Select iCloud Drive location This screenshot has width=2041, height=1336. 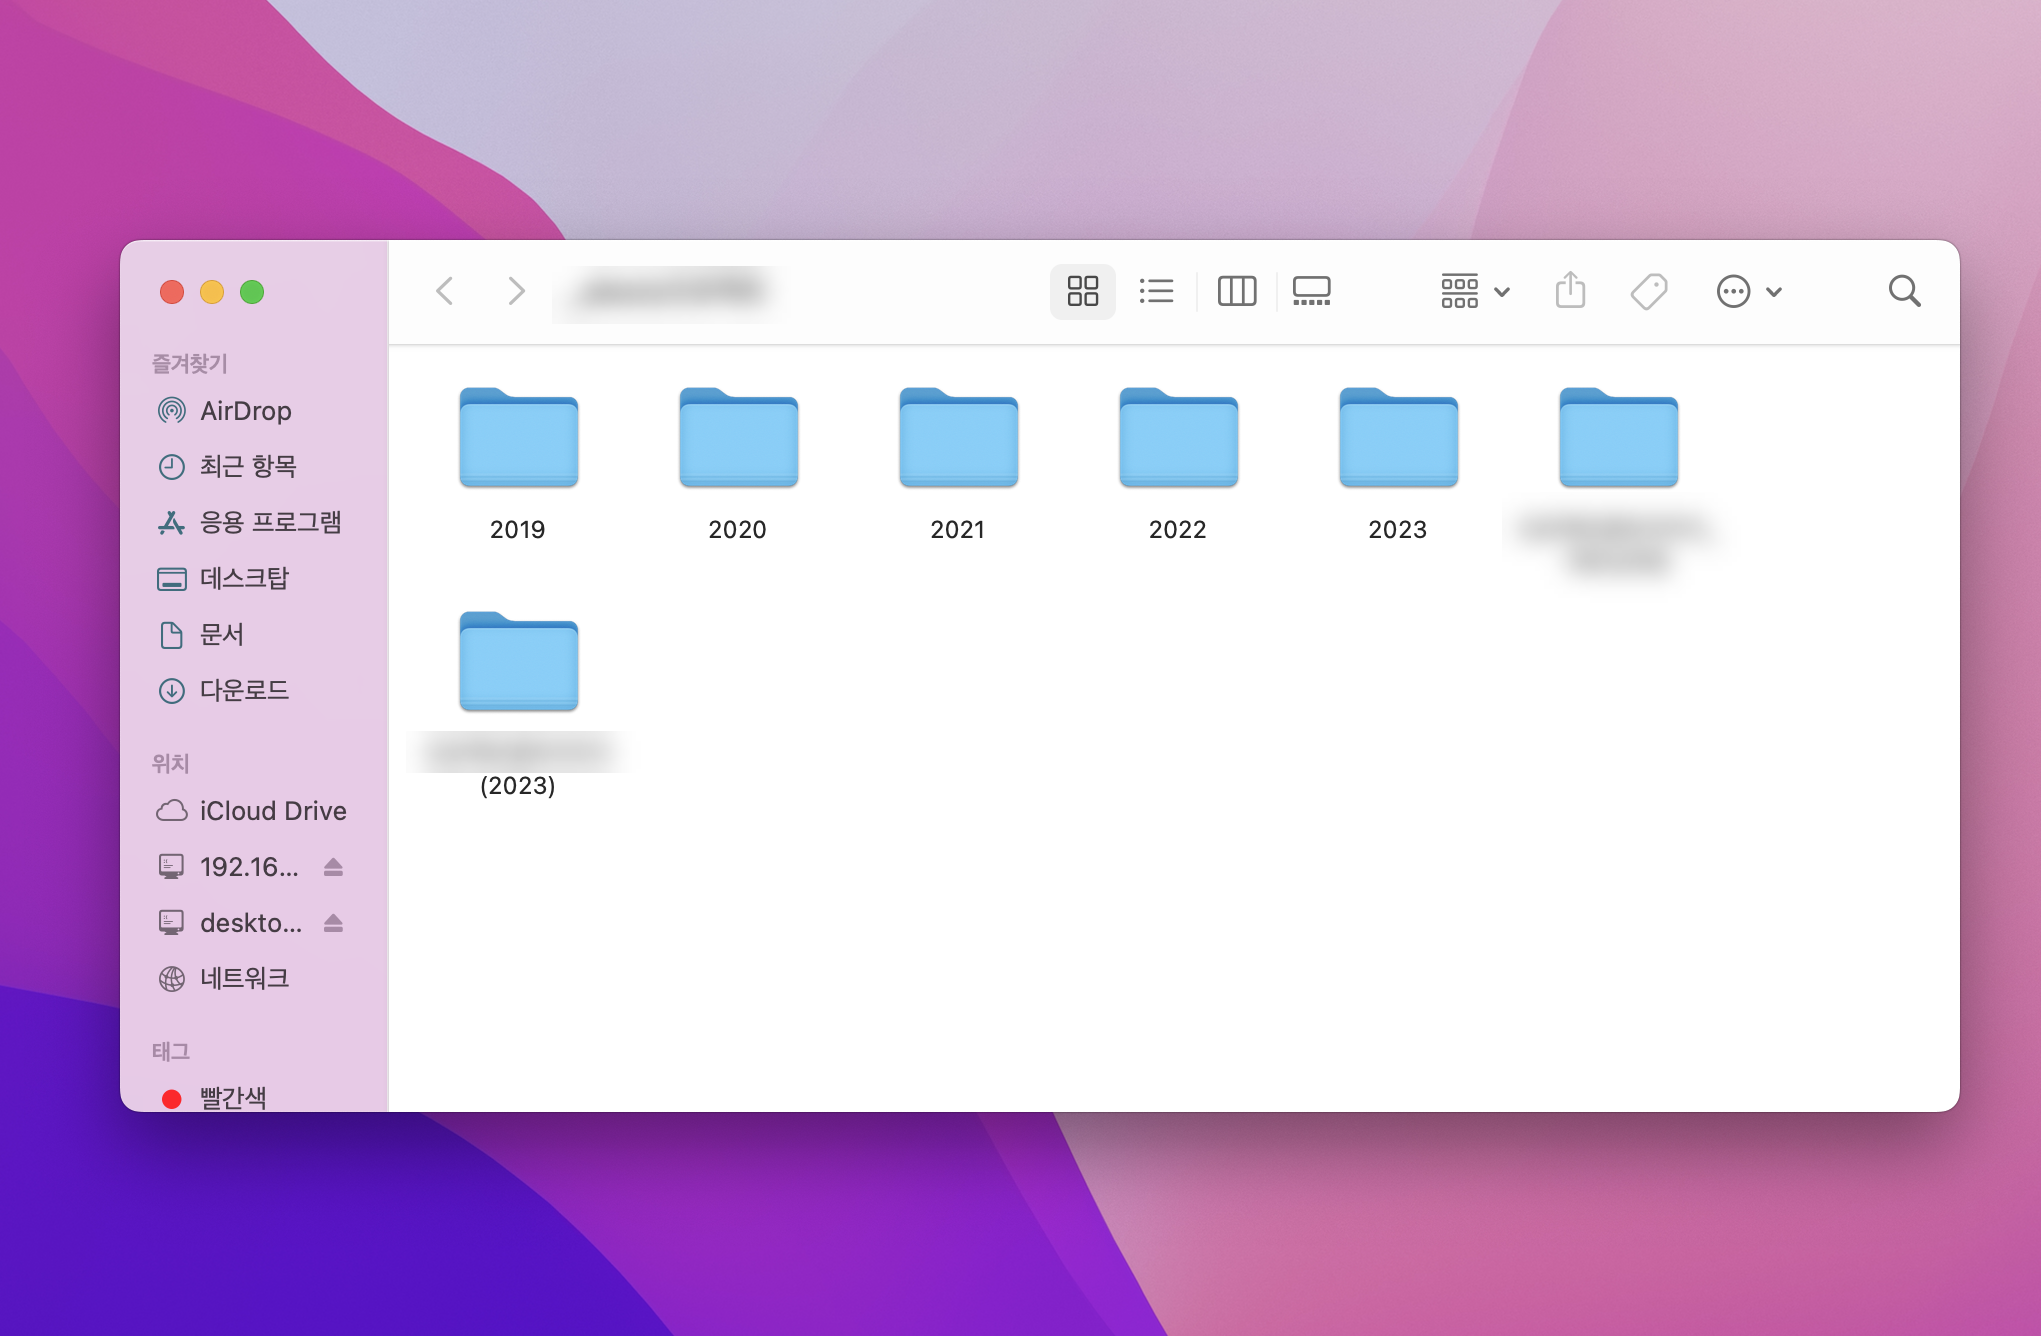point(272,811)
